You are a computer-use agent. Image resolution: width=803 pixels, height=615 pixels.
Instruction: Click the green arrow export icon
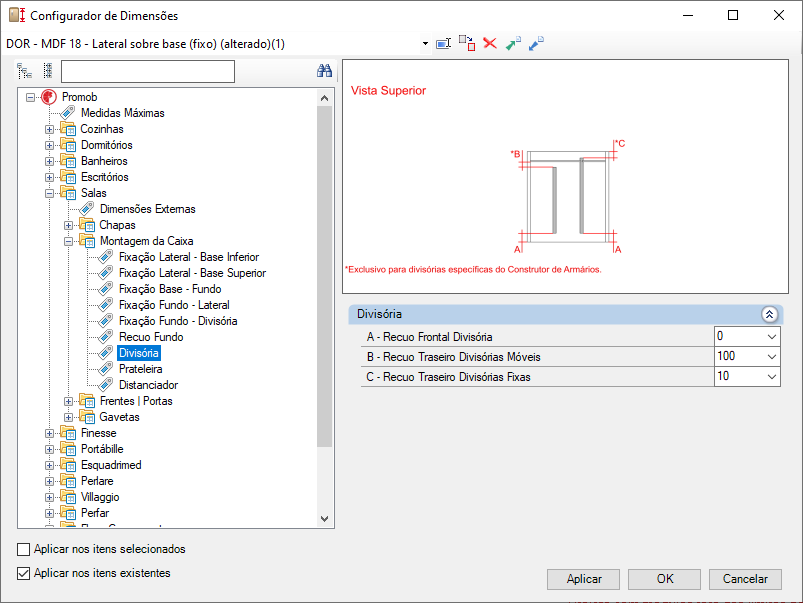513,44
